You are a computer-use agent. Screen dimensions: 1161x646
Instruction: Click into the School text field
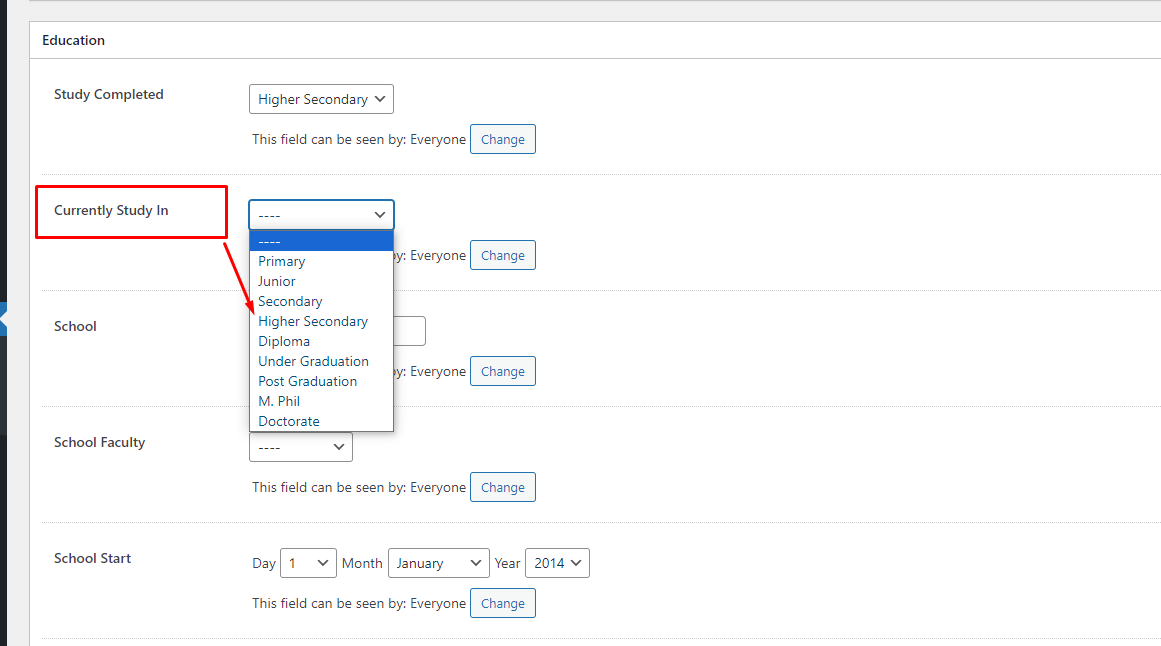point(410,331)
